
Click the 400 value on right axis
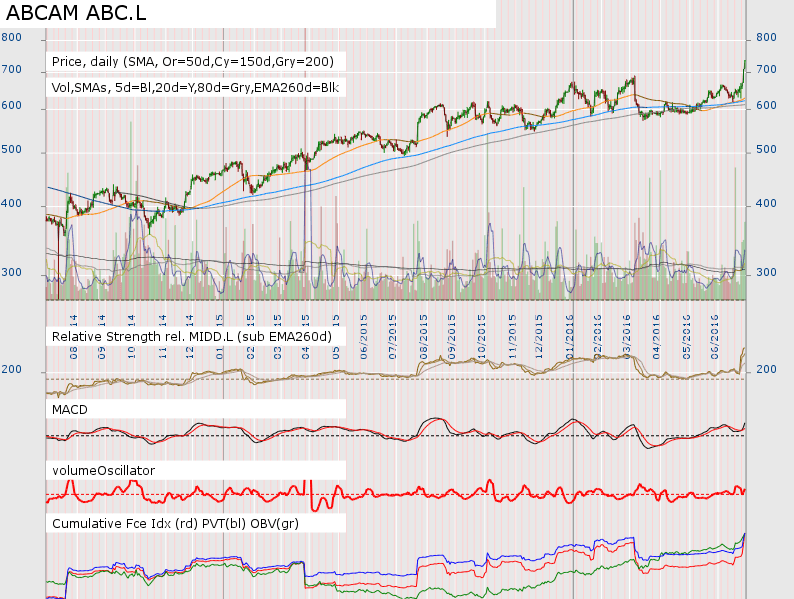[x=766, y=204]
